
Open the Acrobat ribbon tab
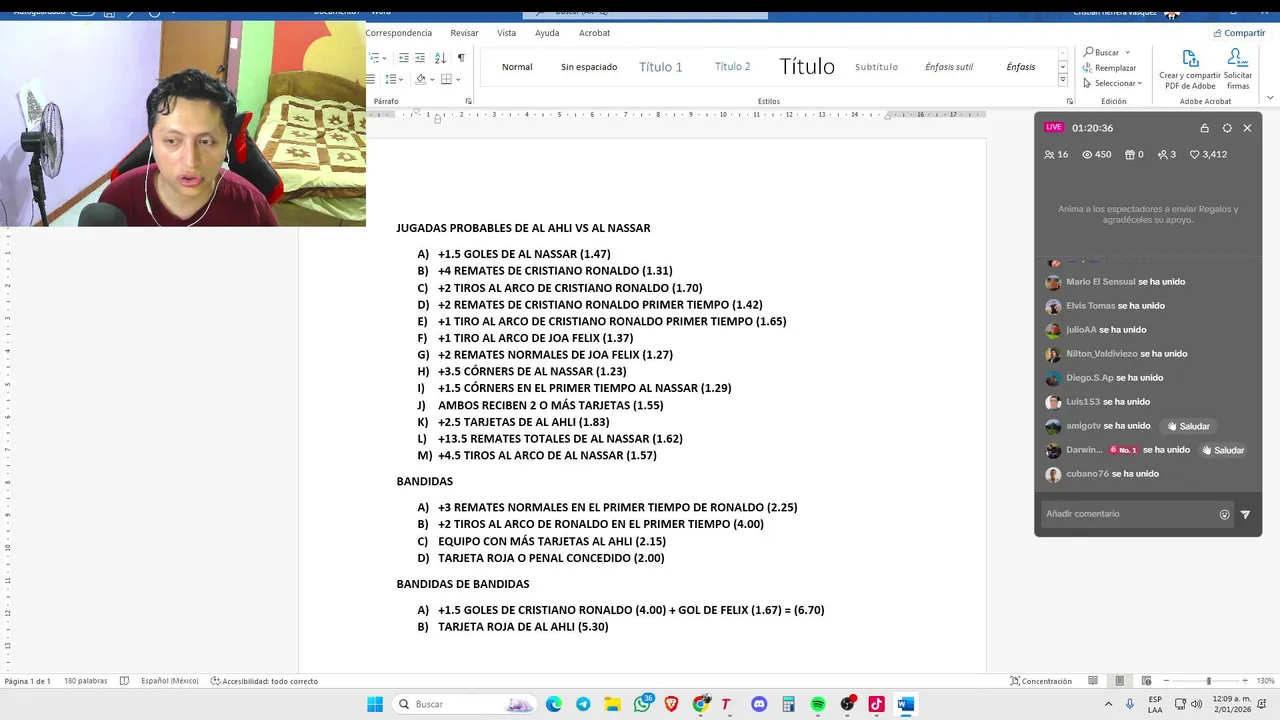(x=594, y=33)
